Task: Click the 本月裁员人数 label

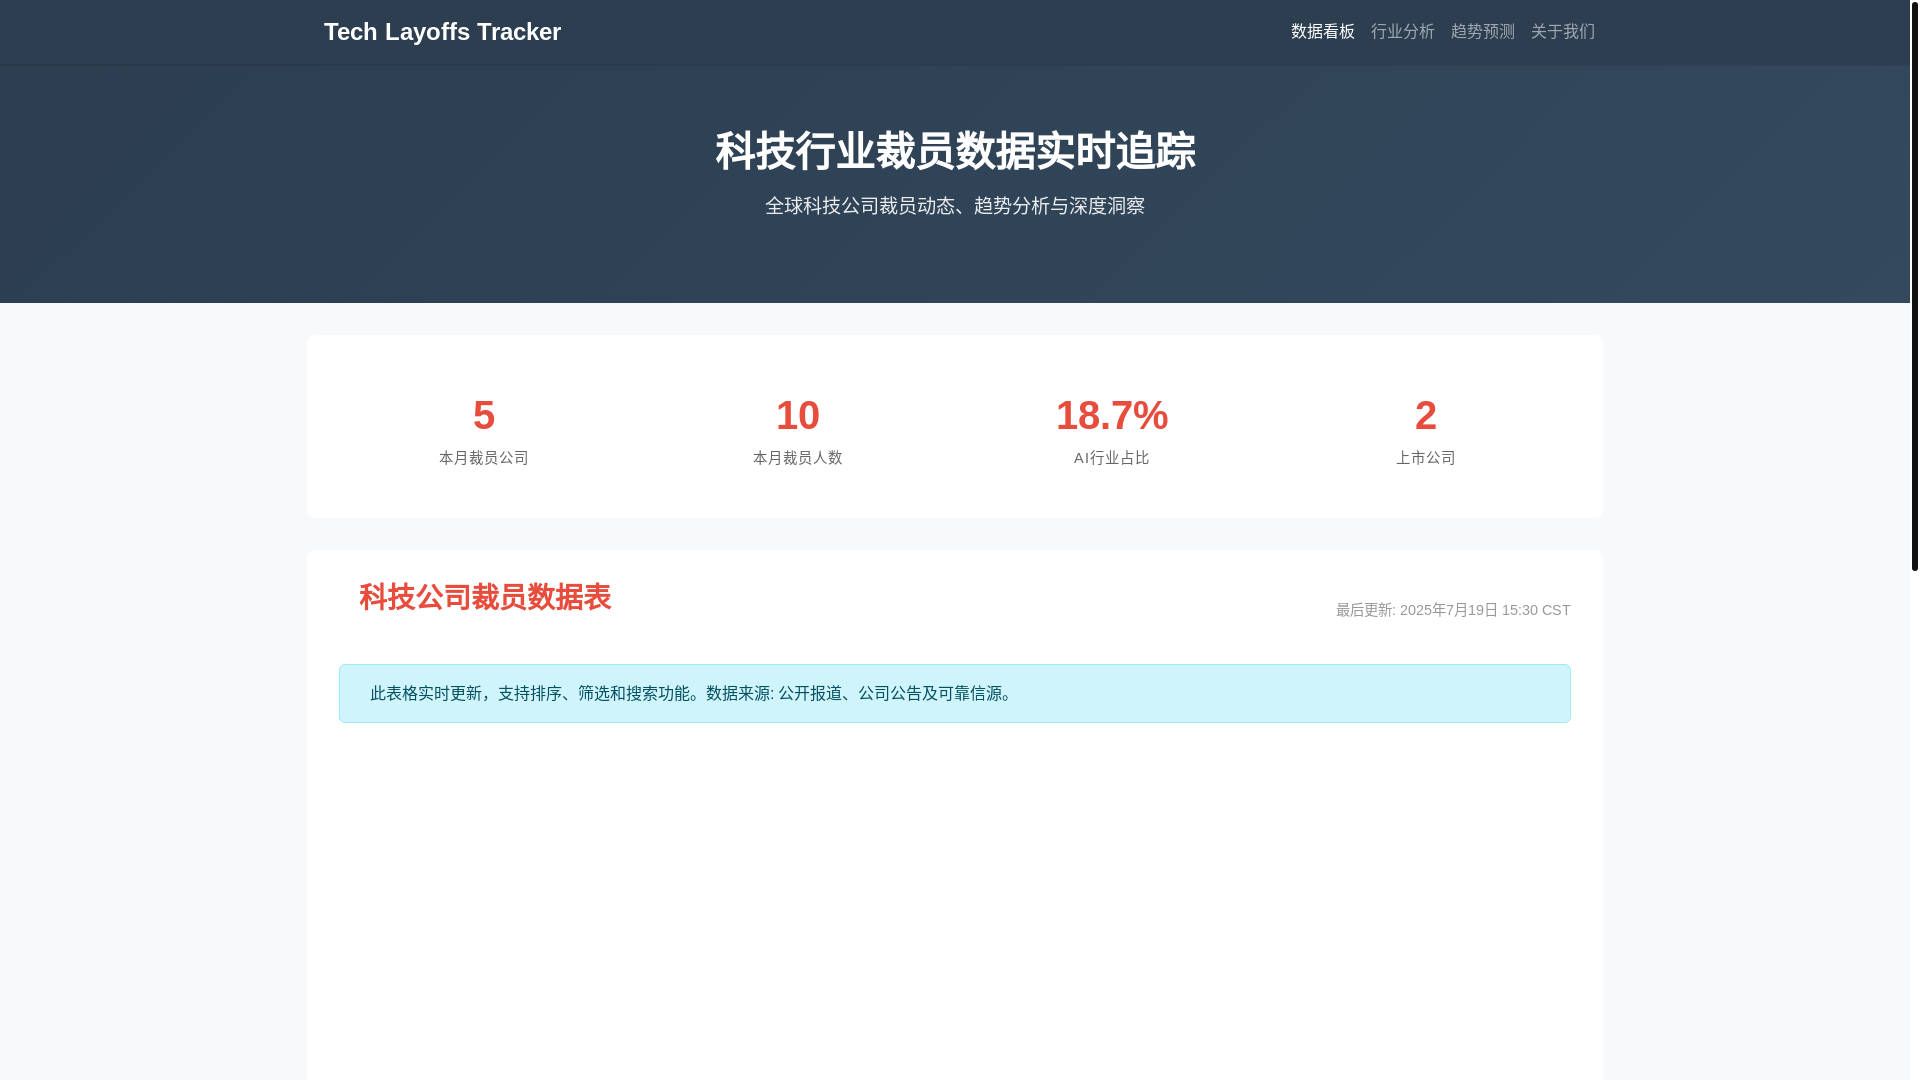Action: click(798, 458)
